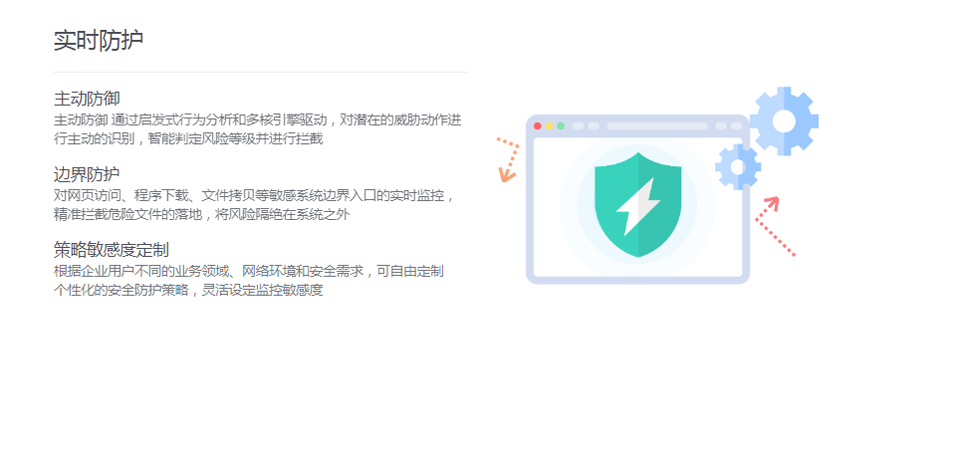Click the light blue circle behind shield
The height and width of the screenshot is (461, 960).
637,205
